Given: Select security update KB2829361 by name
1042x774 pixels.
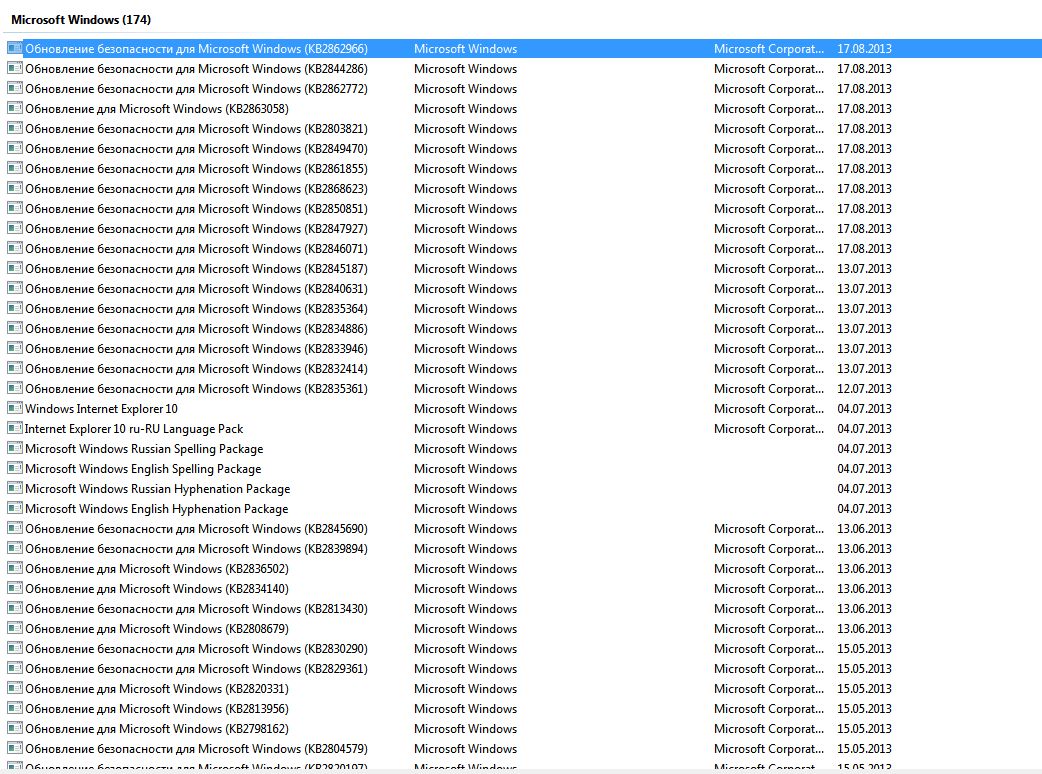Looking at the screenshot, I should click(x=196, y=669).
